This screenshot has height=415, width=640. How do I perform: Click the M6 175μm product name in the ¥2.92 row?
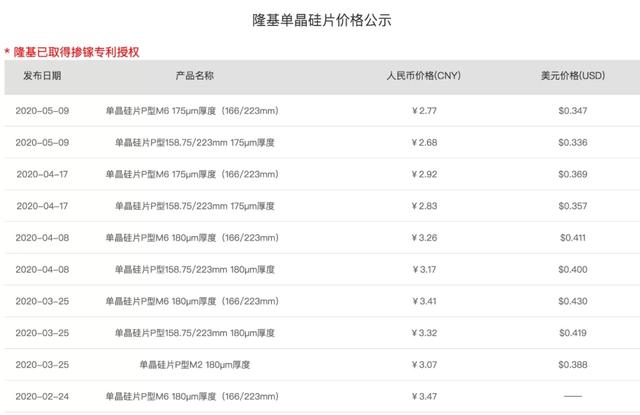192,174
